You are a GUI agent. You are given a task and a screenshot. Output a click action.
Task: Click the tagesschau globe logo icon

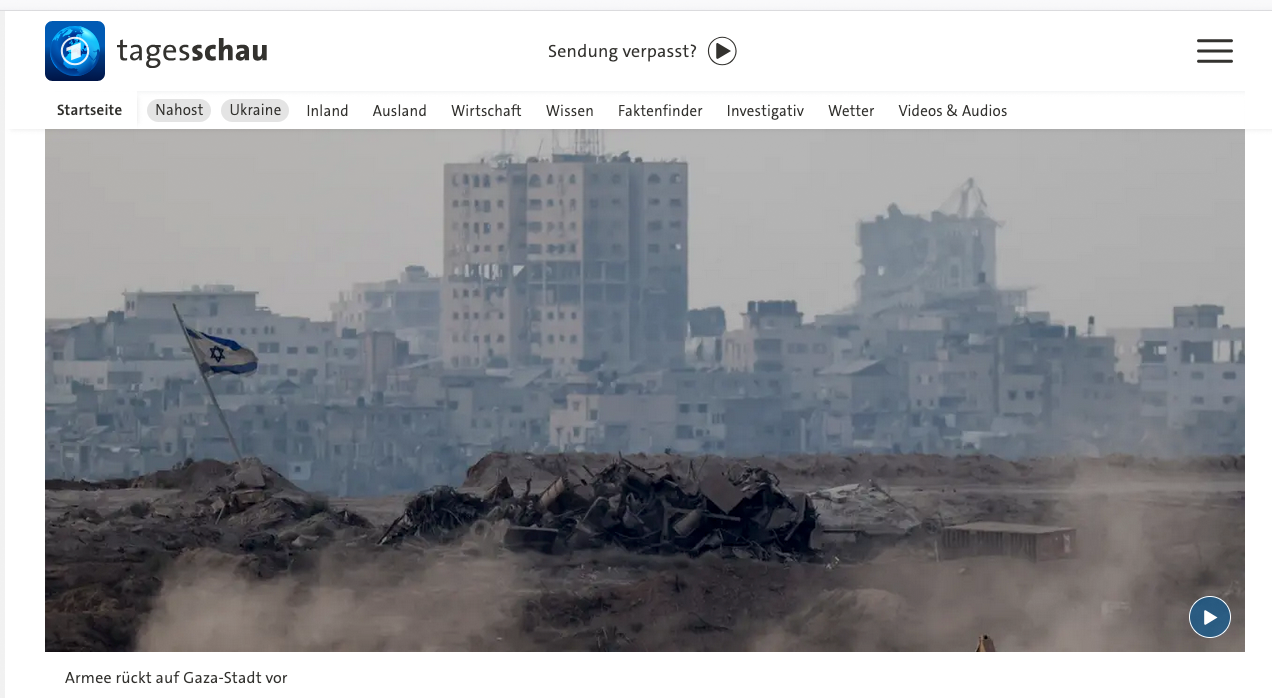pos(75,51)
